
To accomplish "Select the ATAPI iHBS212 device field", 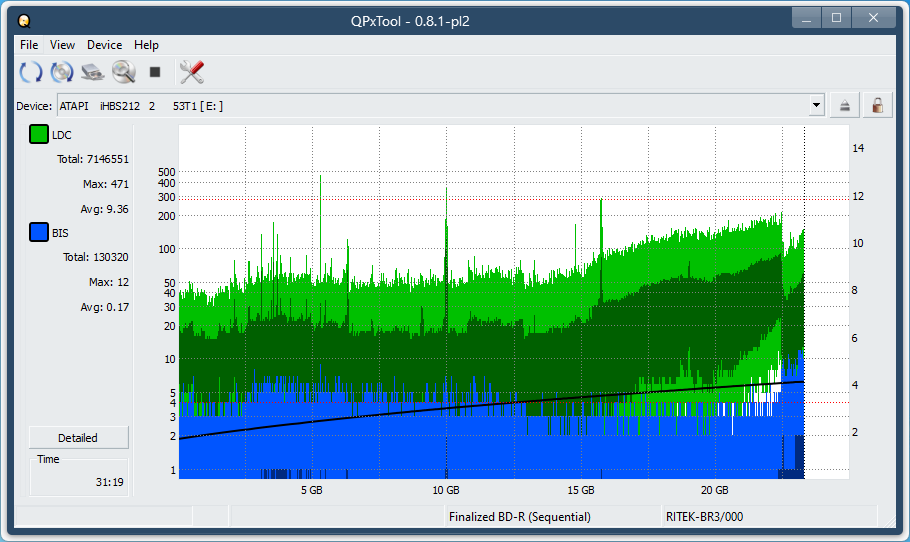I will click(440, 106).
